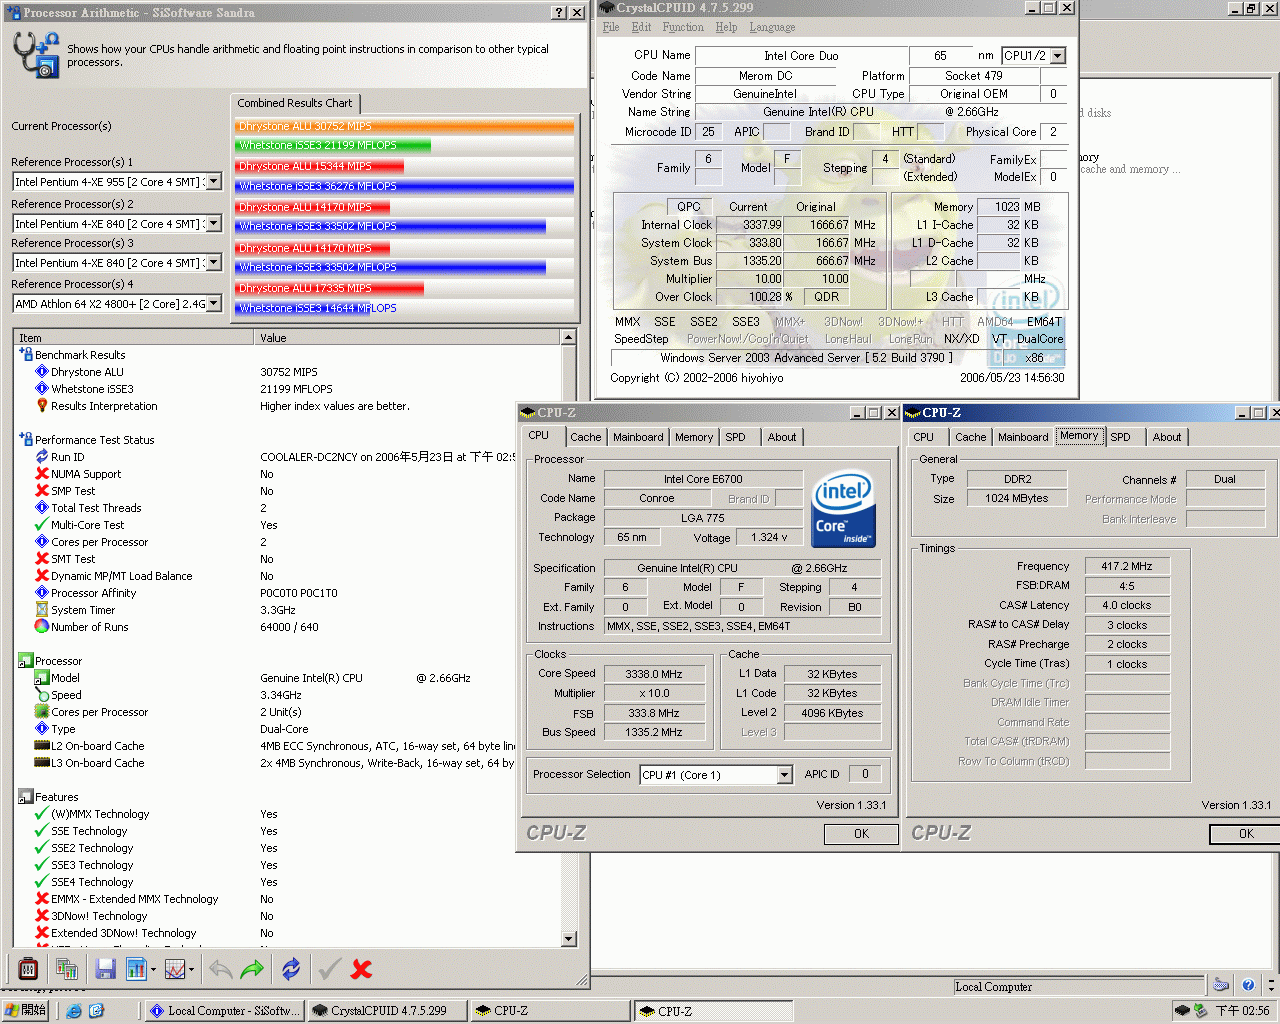This screenshot has width=1280, height=1024.
Task: Open the Sandra module options icon
Action: (28, 968)
